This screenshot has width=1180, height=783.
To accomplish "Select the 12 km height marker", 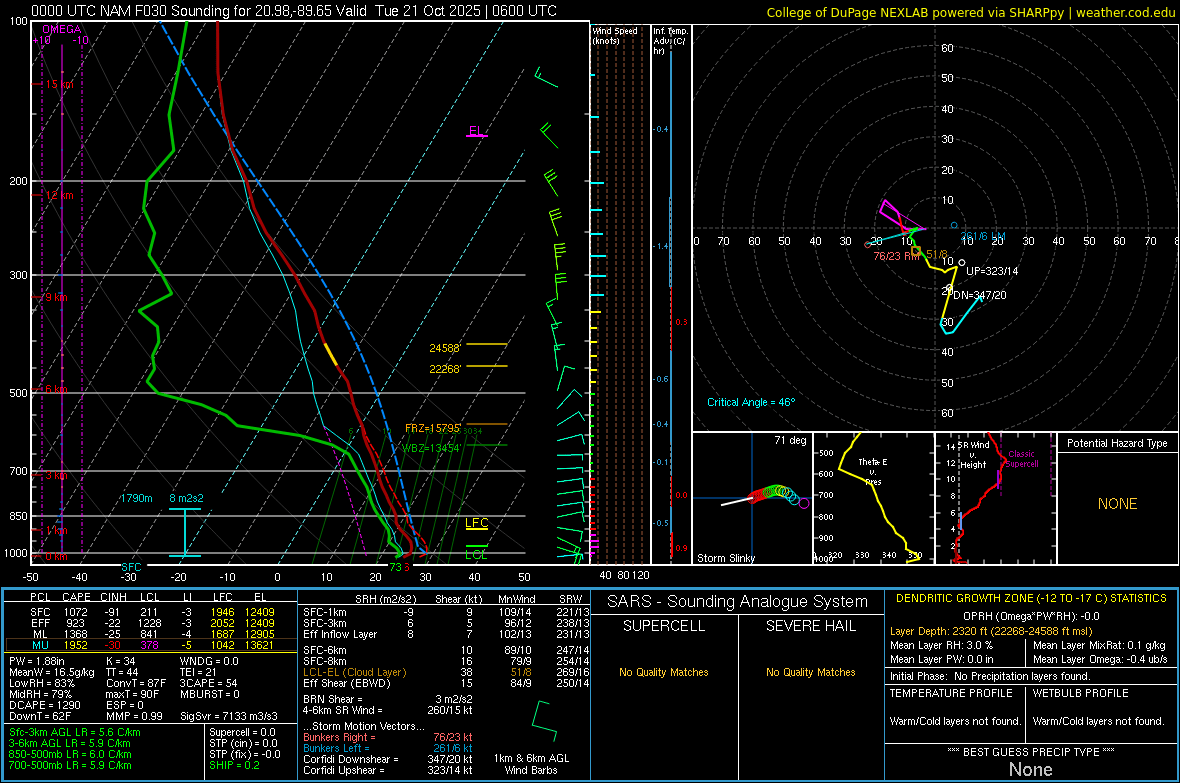I will pyautogui.click(x=59, y=195).
